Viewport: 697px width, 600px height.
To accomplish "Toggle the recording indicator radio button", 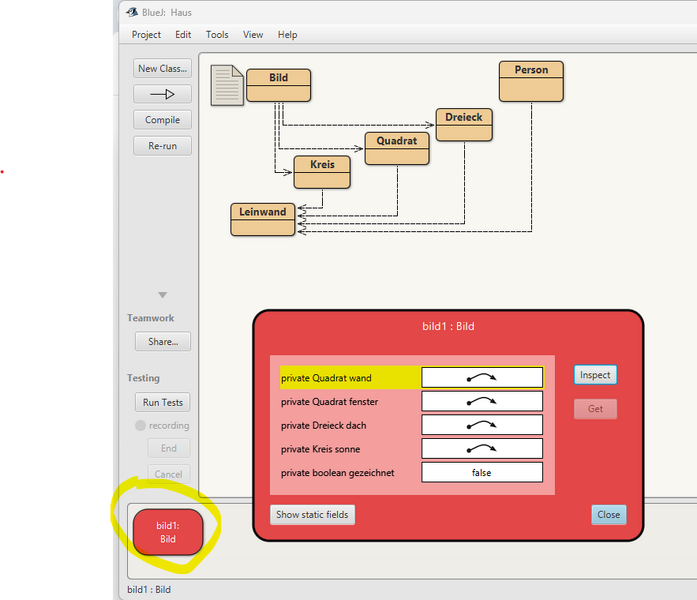I will tap(140, 426).
